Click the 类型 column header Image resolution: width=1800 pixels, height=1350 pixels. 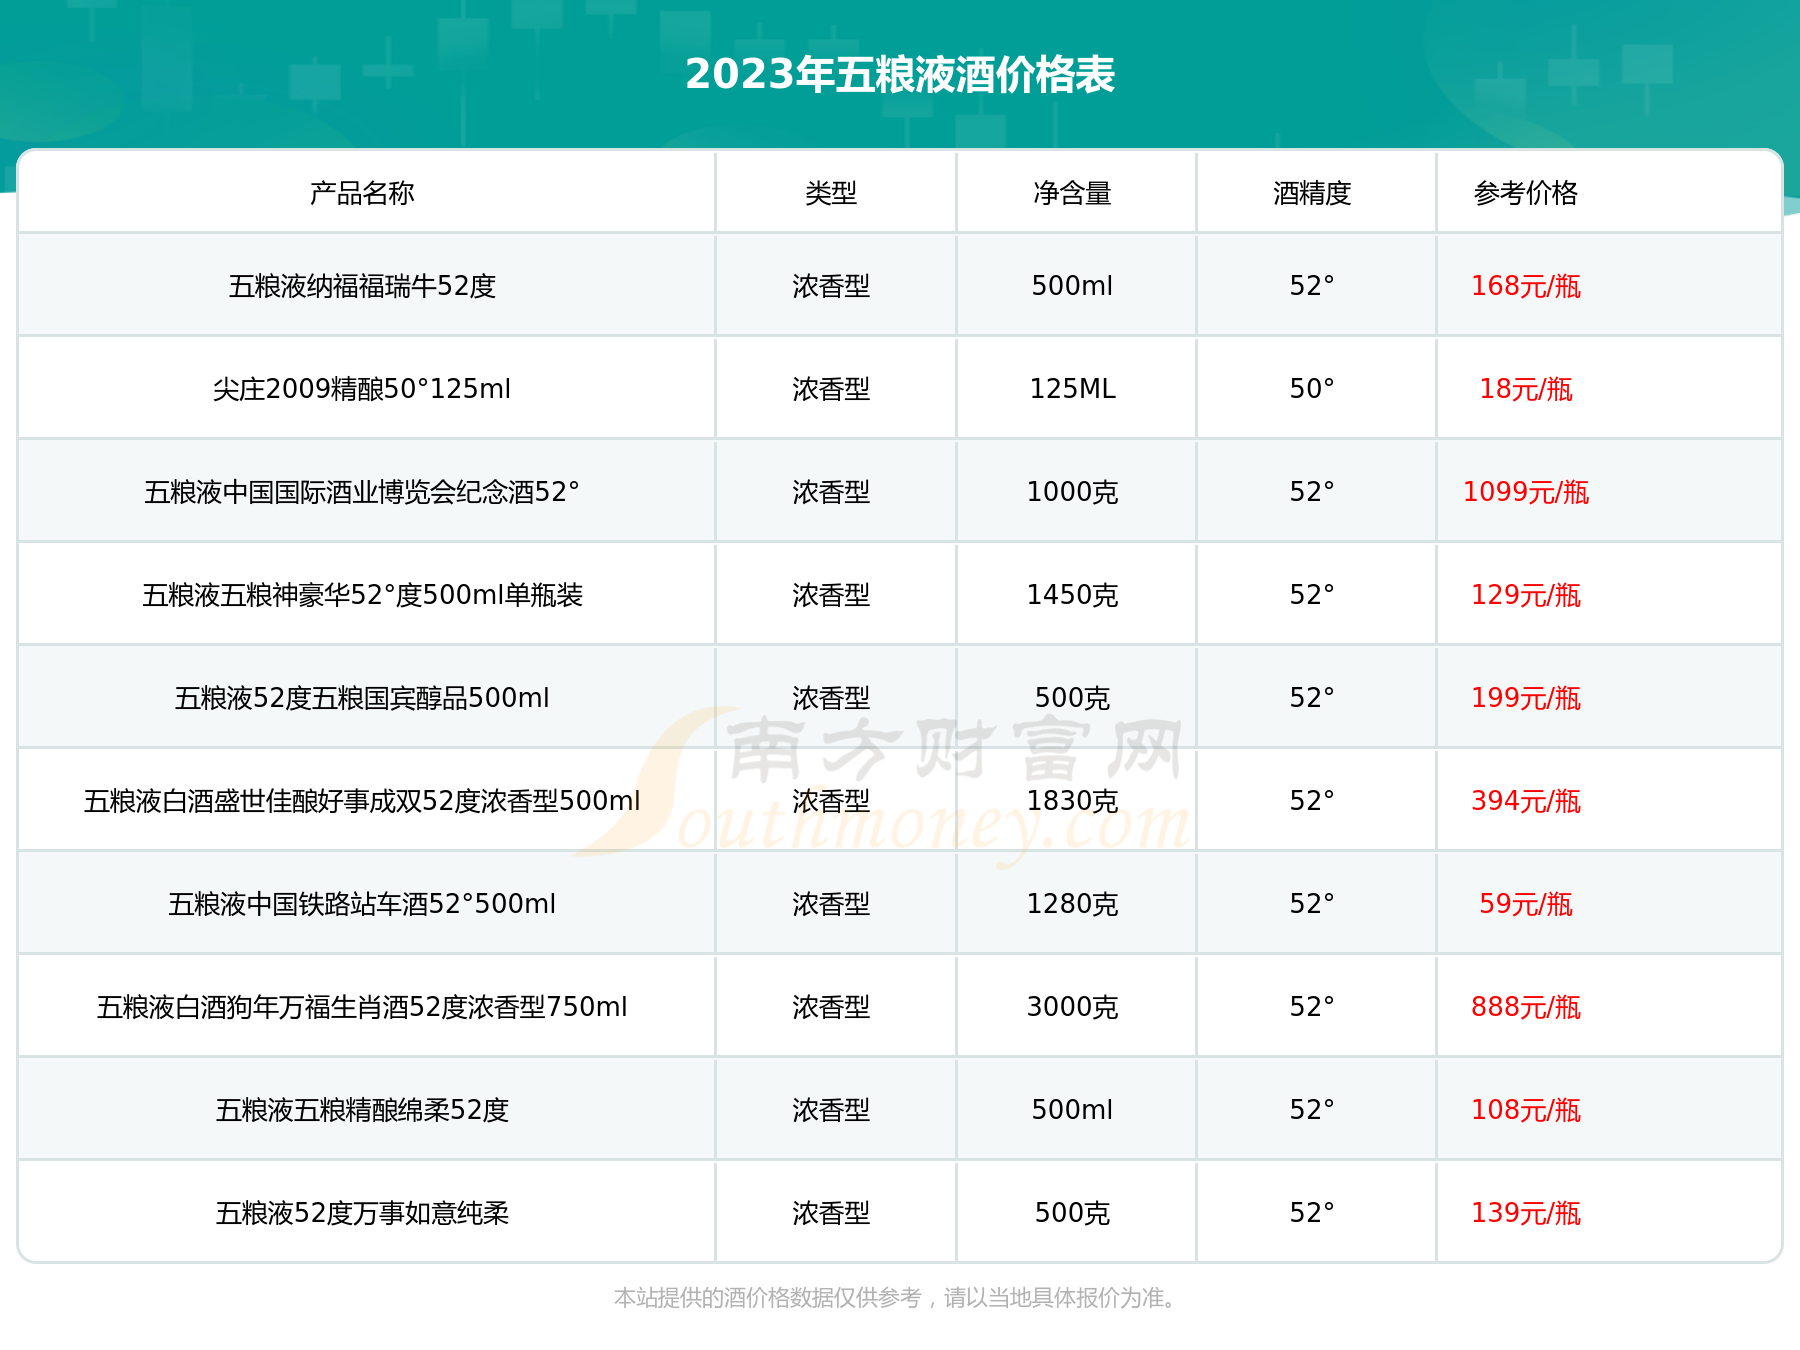pyautogui.click(x=831, y=193)
